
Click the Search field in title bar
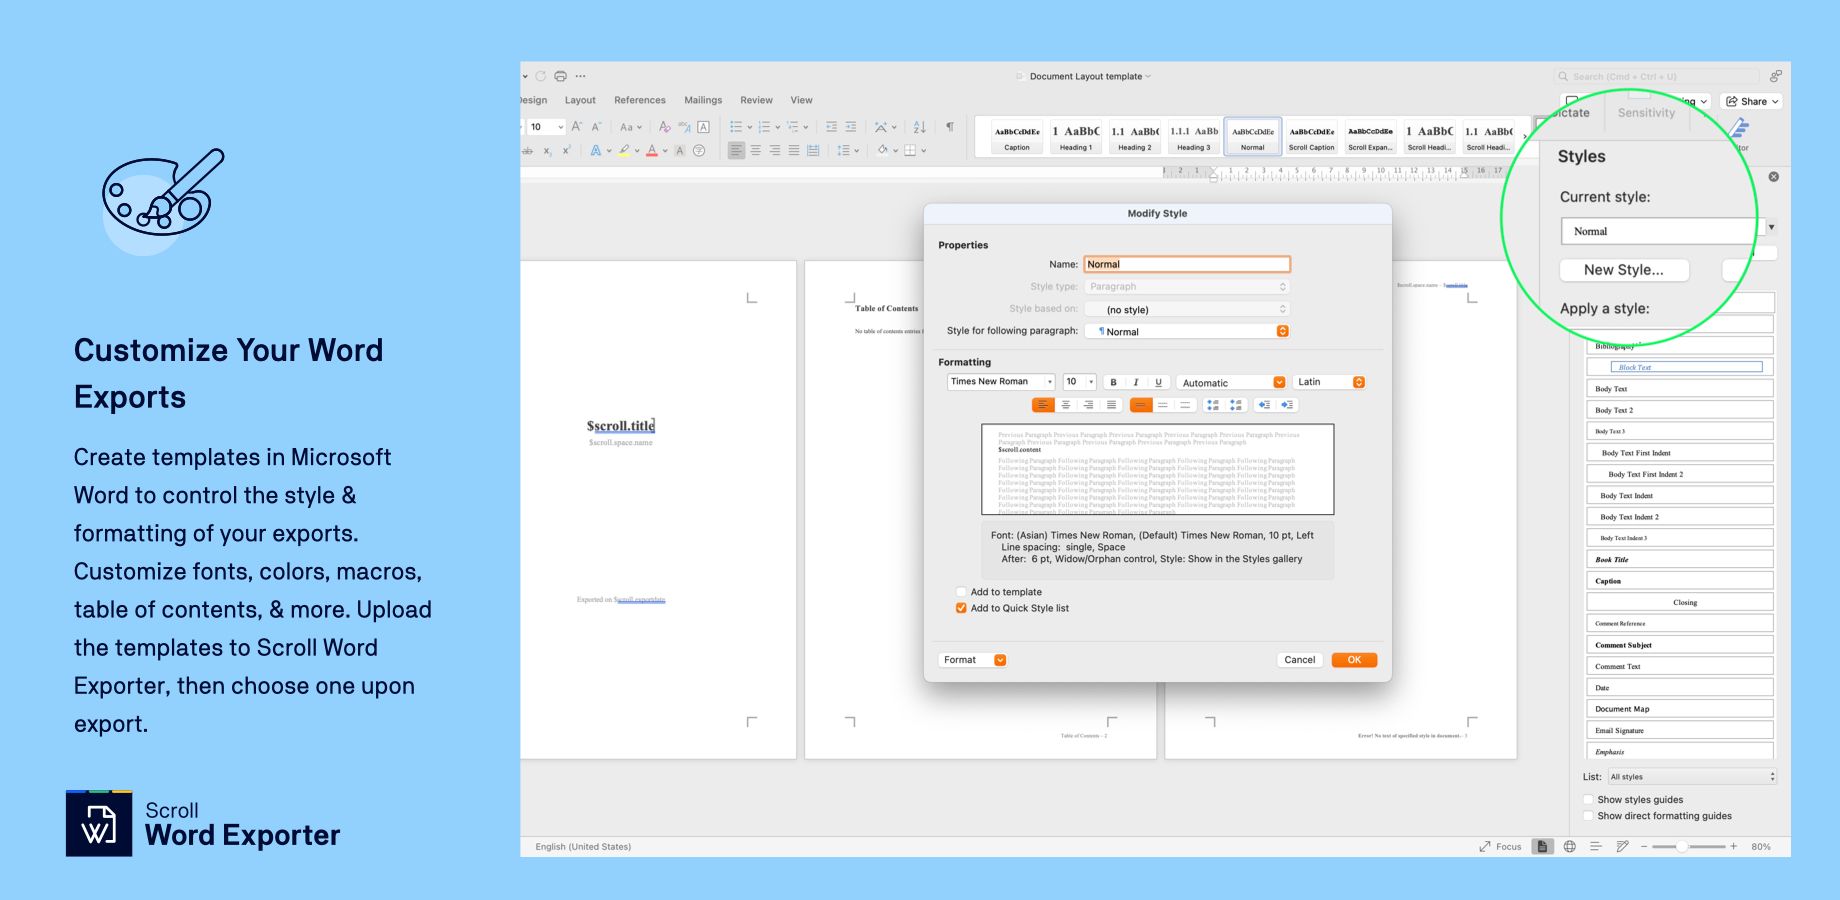(x=1657, y=76)
